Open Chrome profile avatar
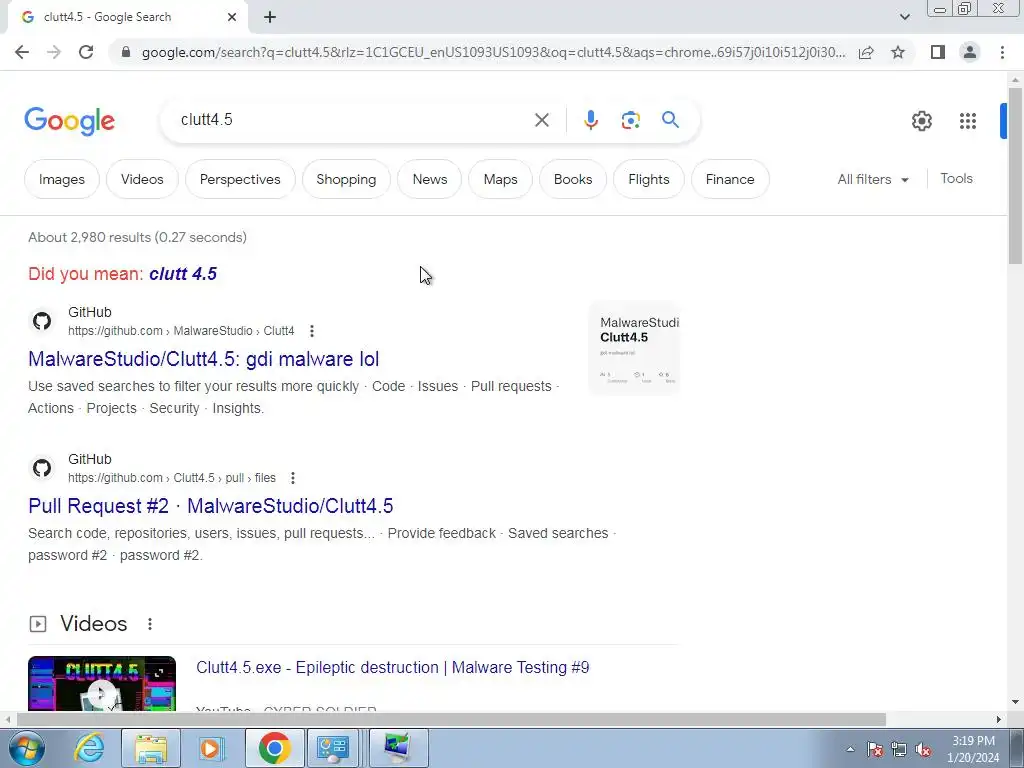 pyautogui.click(x=970, y=52)
